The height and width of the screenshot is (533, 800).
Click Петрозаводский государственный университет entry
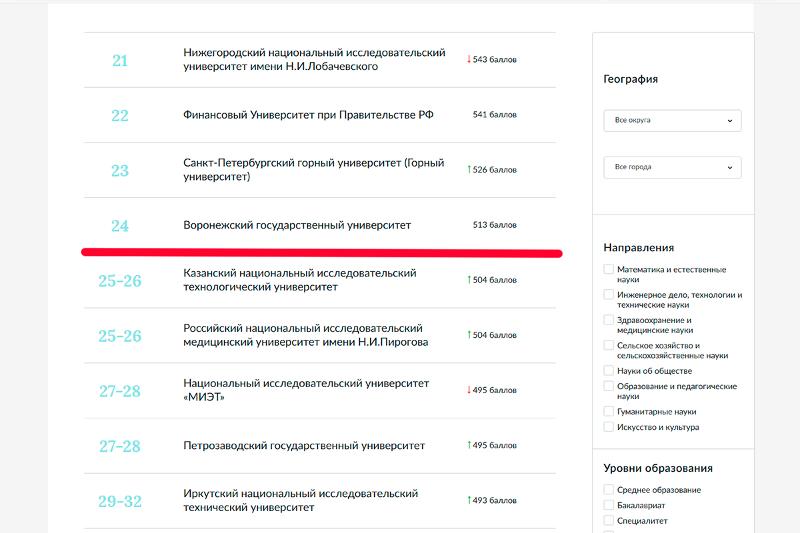point(304,445)
